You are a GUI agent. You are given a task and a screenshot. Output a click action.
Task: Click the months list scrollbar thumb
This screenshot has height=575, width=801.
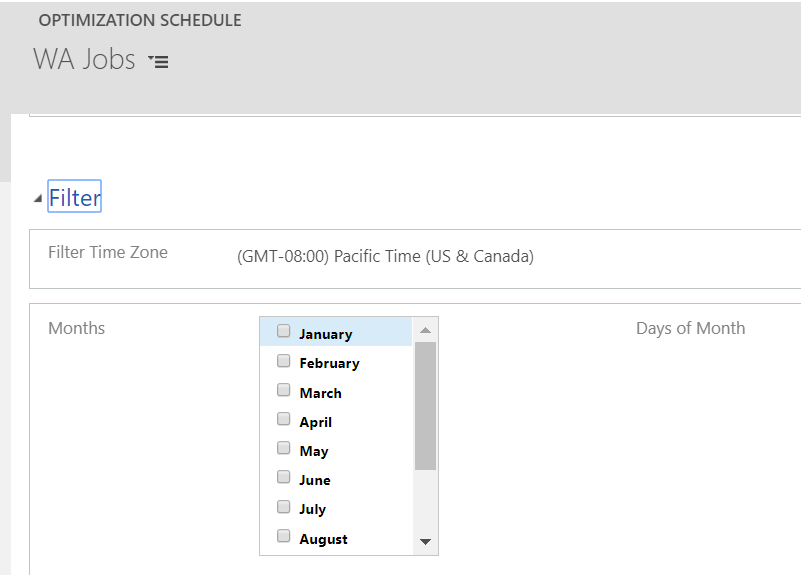[425, 405]
